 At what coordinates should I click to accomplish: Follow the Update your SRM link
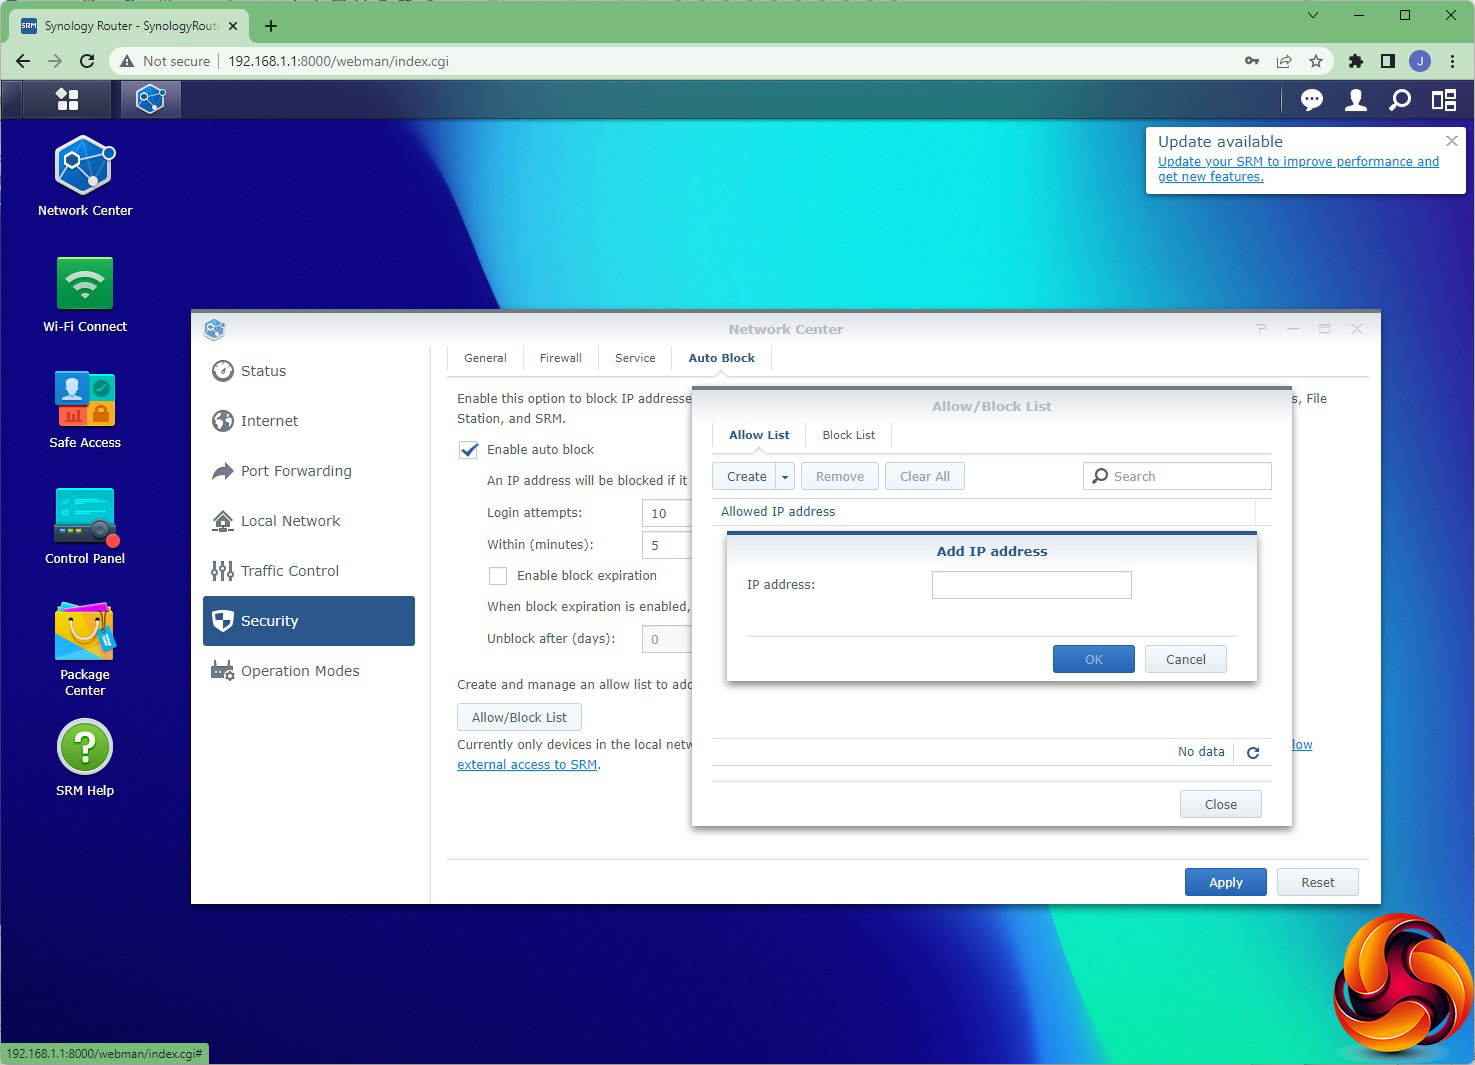(1298, 169)
